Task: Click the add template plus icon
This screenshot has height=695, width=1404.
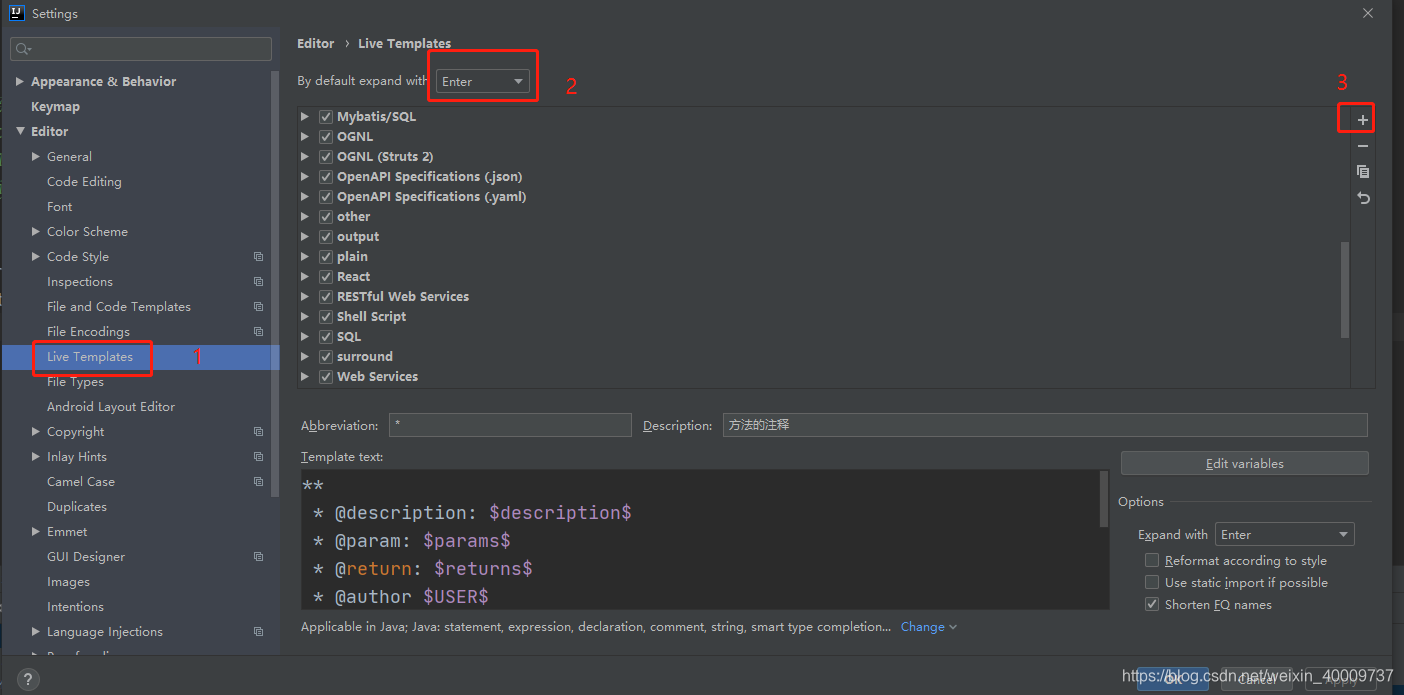Action: tap(1363, 120)
